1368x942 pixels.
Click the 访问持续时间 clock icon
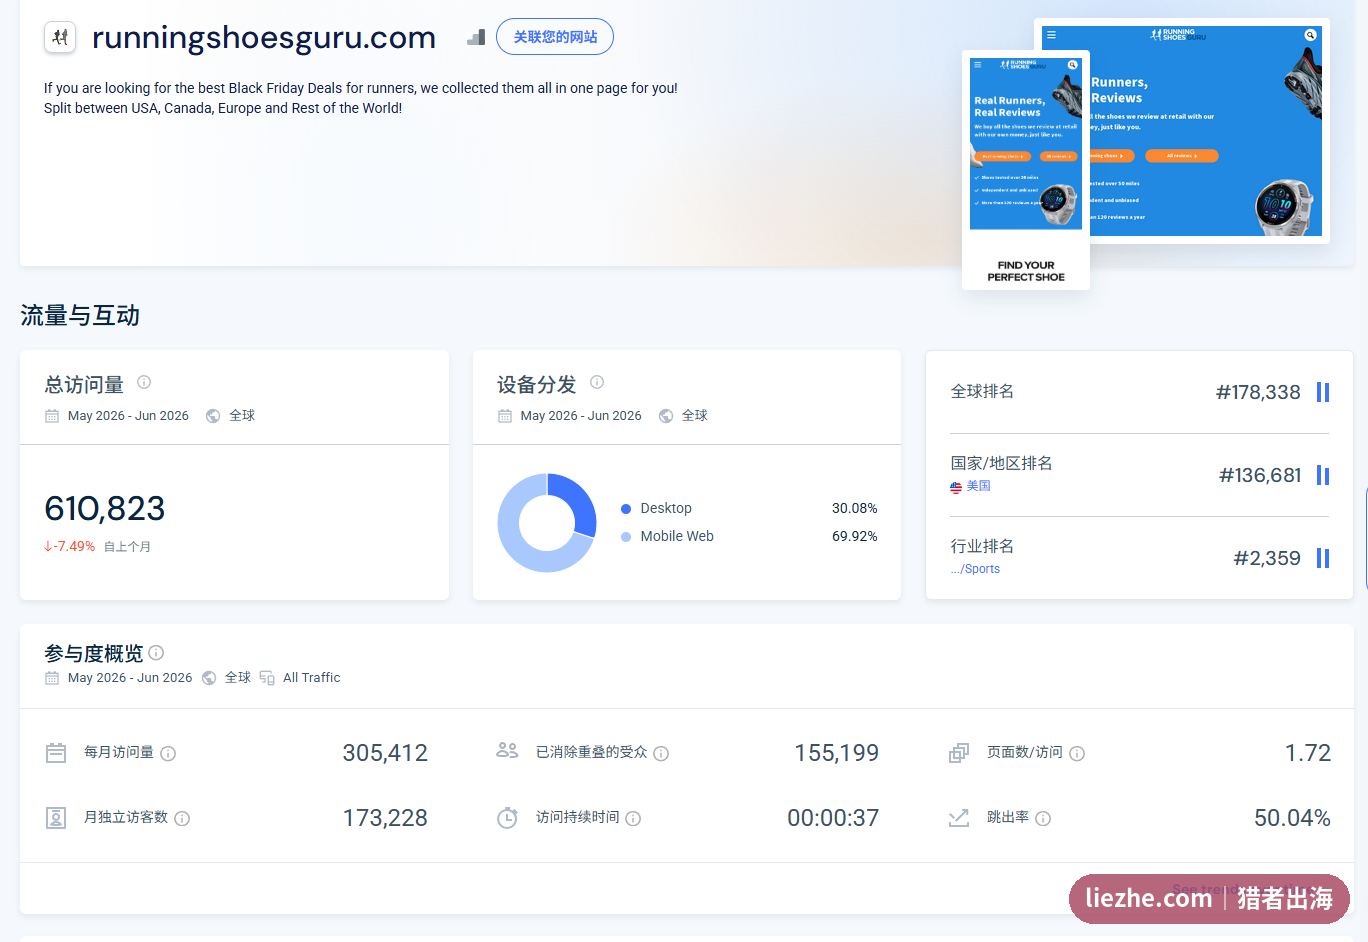point(507,818)
